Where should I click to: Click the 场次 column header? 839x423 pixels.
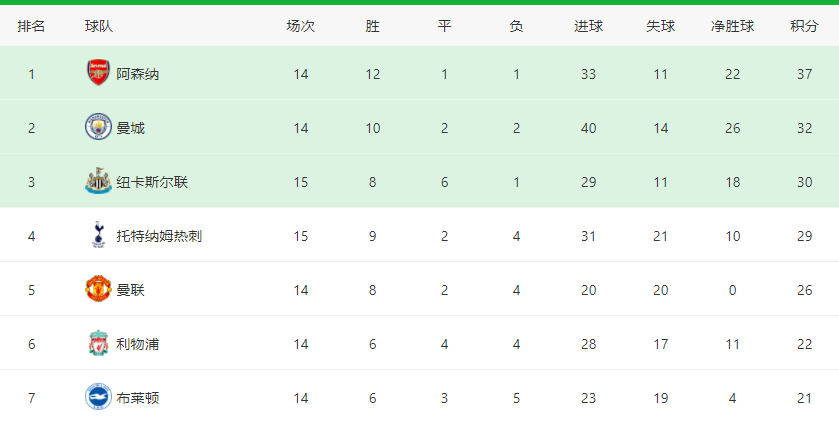tap(301, 26)
